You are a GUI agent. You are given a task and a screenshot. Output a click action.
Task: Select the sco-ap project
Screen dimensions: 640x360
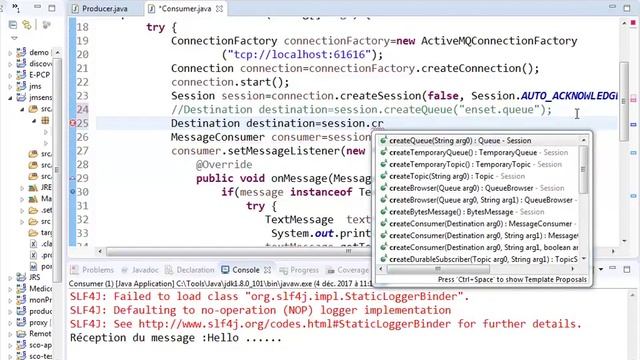35,345
